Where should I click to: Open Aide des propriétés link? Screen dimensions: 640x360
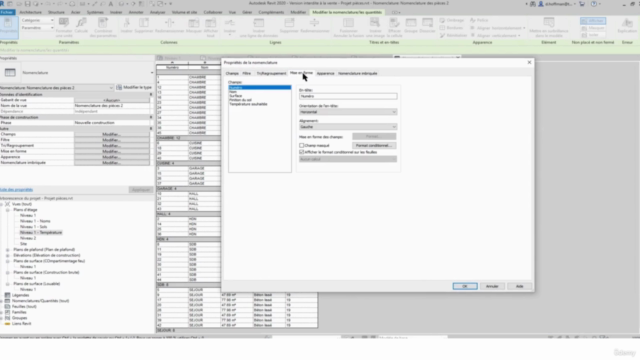16,190
